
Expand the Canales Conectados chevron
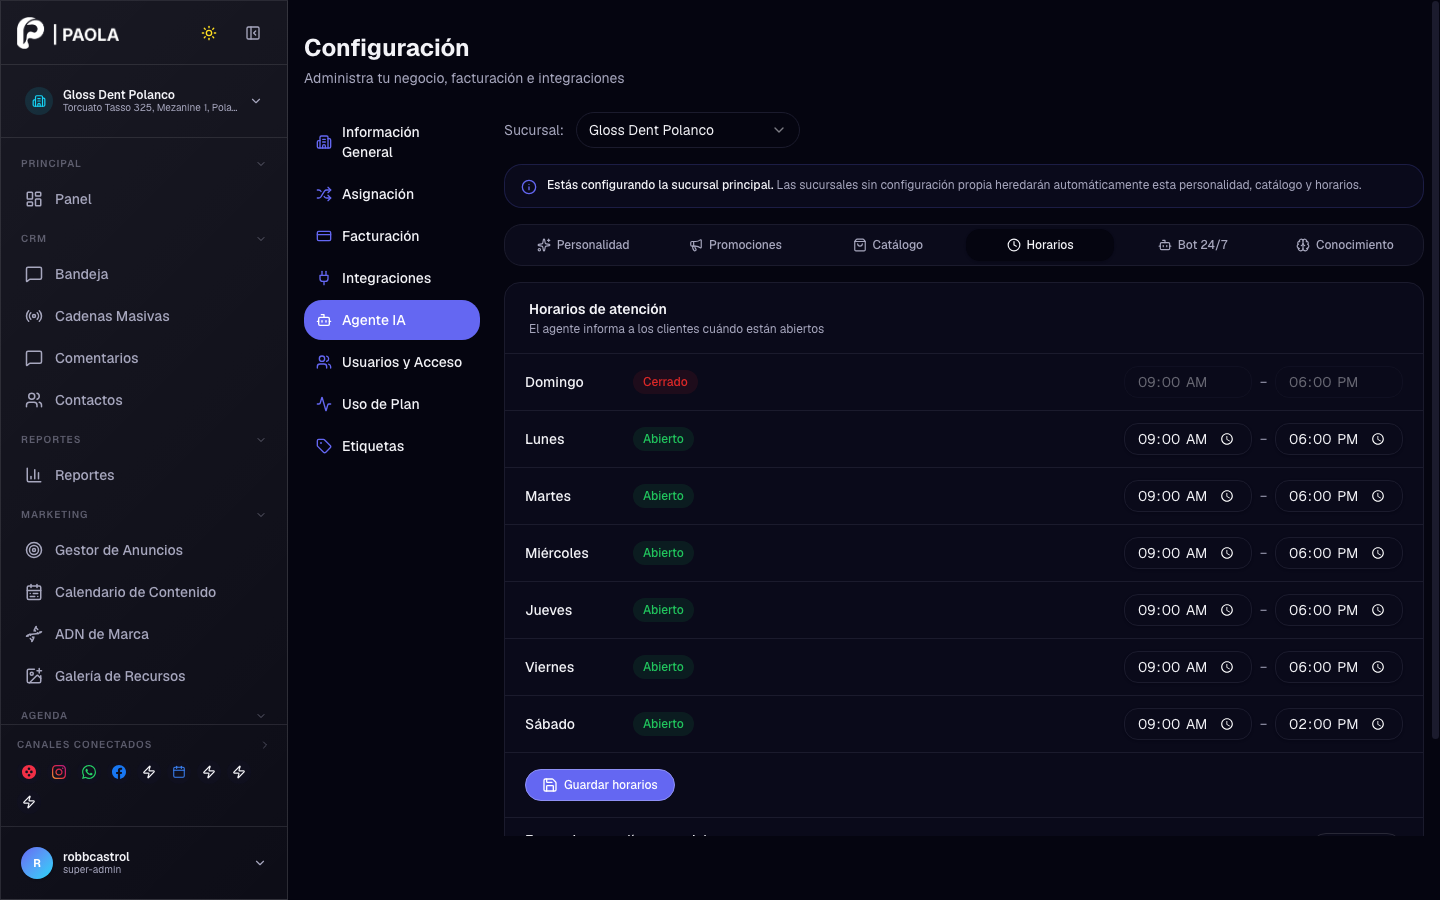pyautogui.click(x=265, y=745)
